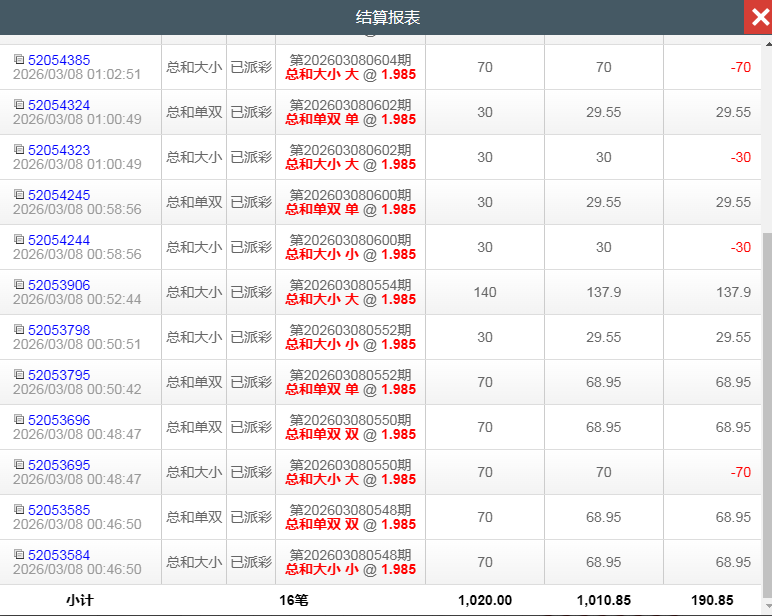Screen dimensions: 772x616
Task: Open bet order 52053585
Action: tap(59, 510)
